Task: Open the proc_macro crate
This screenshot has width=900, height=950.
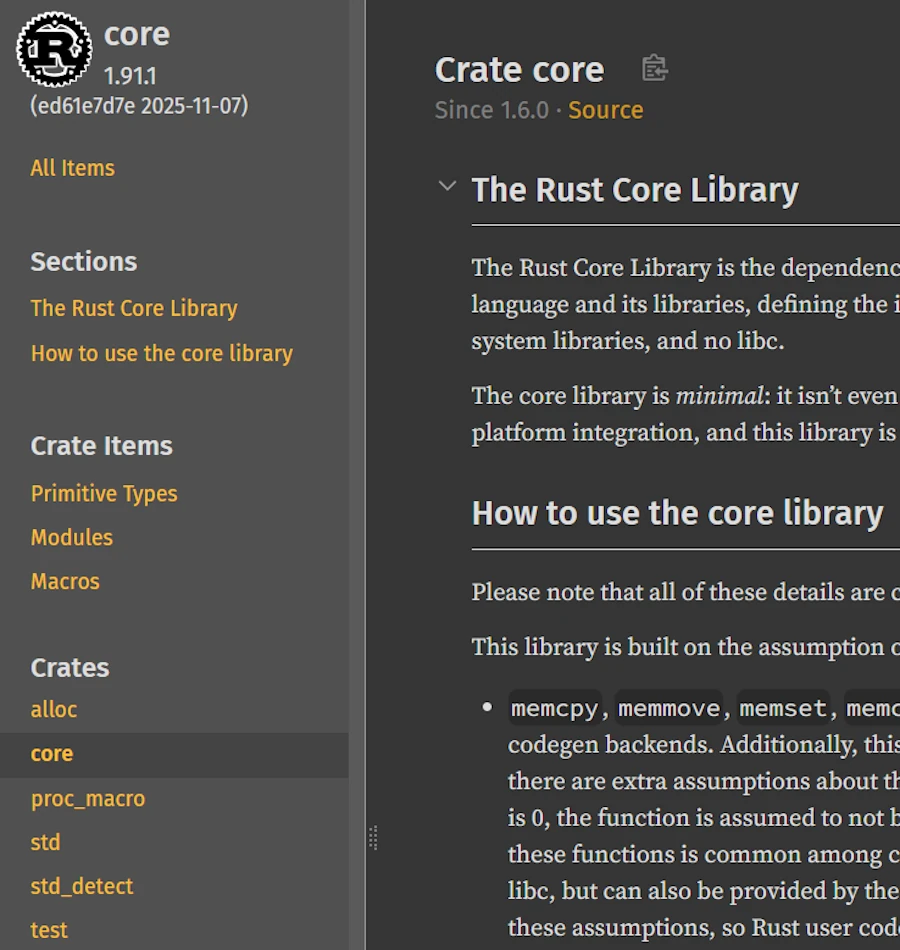Action: click(88, 798)
